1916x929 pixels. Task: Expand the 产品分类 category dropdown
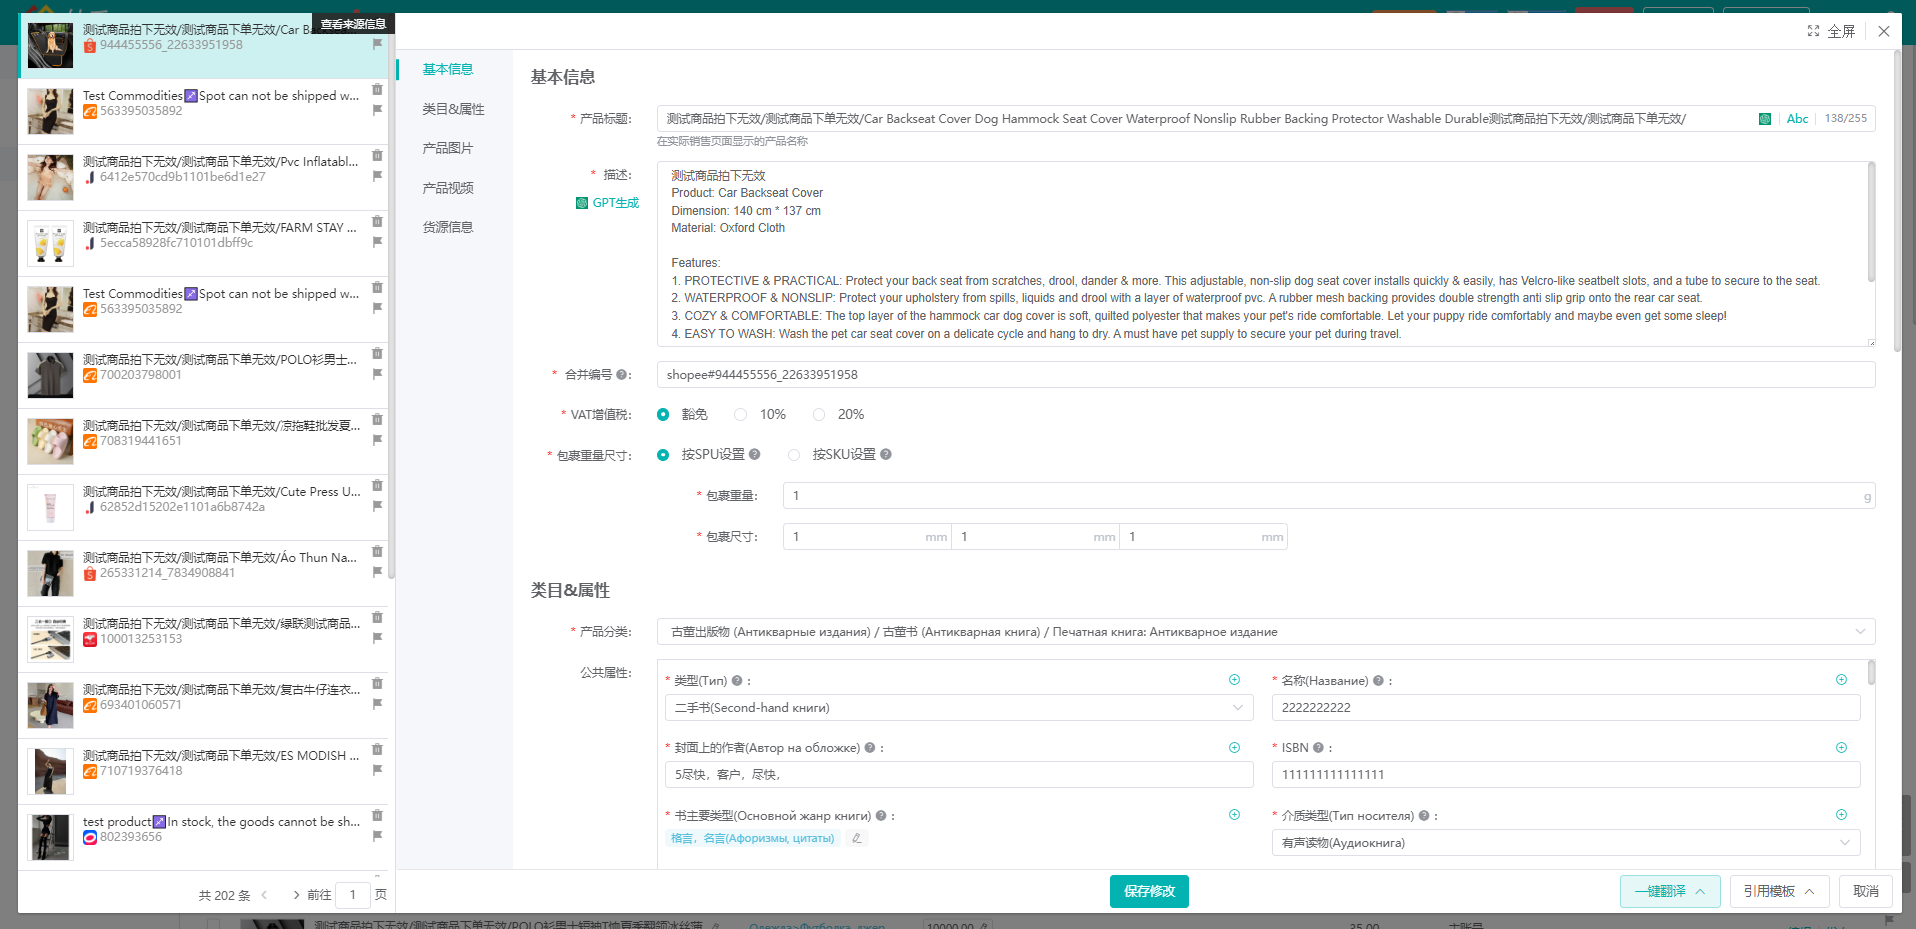tap(1859, 632)
